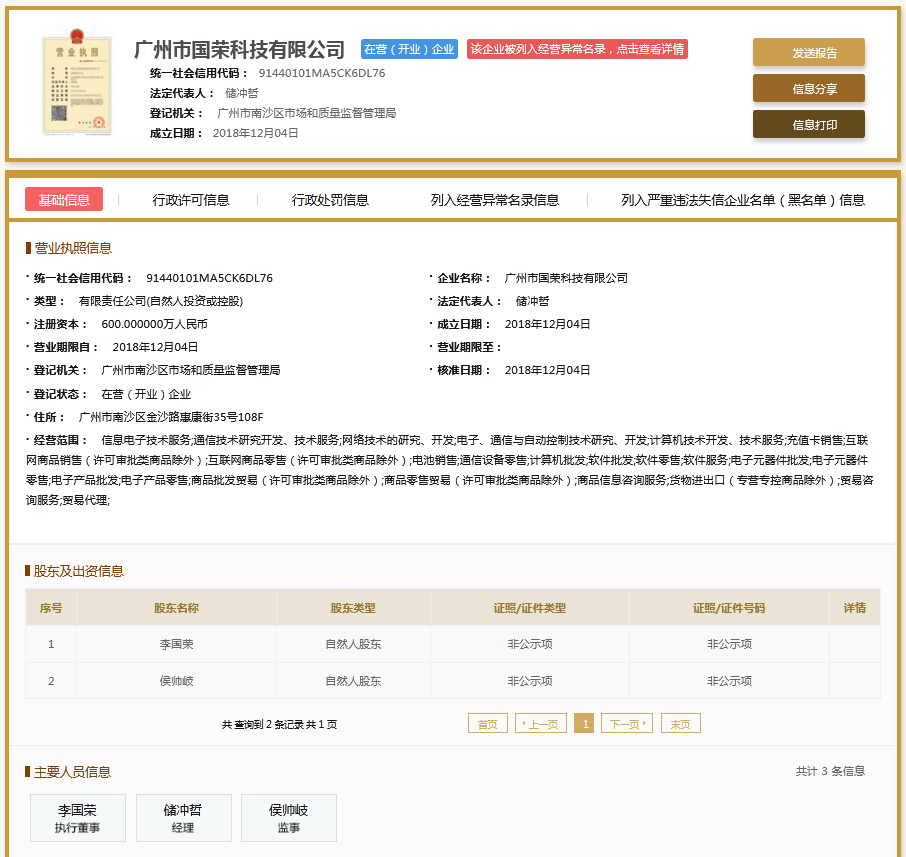
Task: Open the abnormal operation list warning badge
Action: (x=577, y=49)
